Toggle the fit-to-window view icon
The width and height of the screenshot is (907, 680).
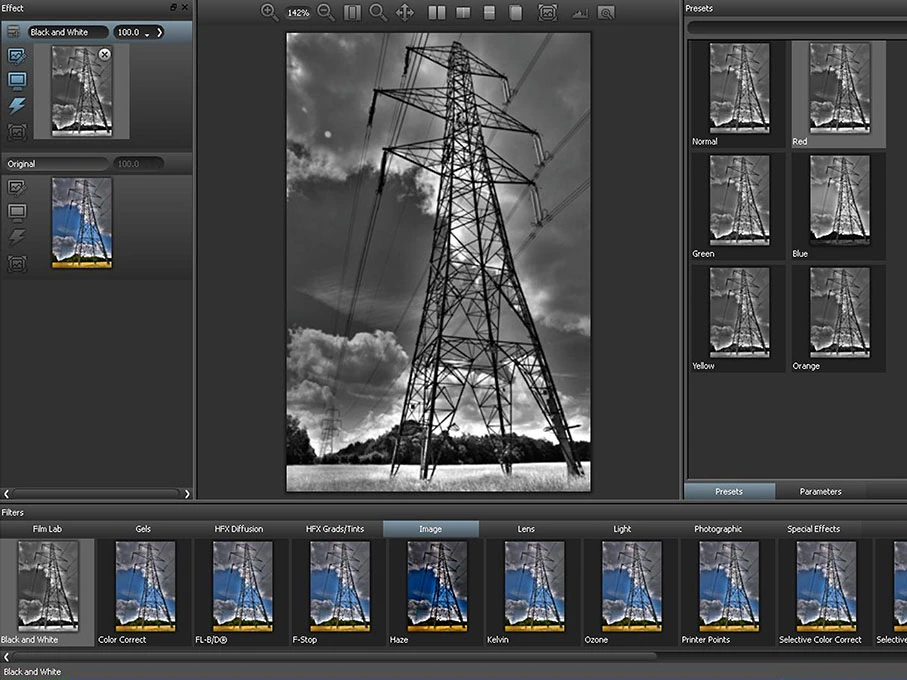[545, 12]
